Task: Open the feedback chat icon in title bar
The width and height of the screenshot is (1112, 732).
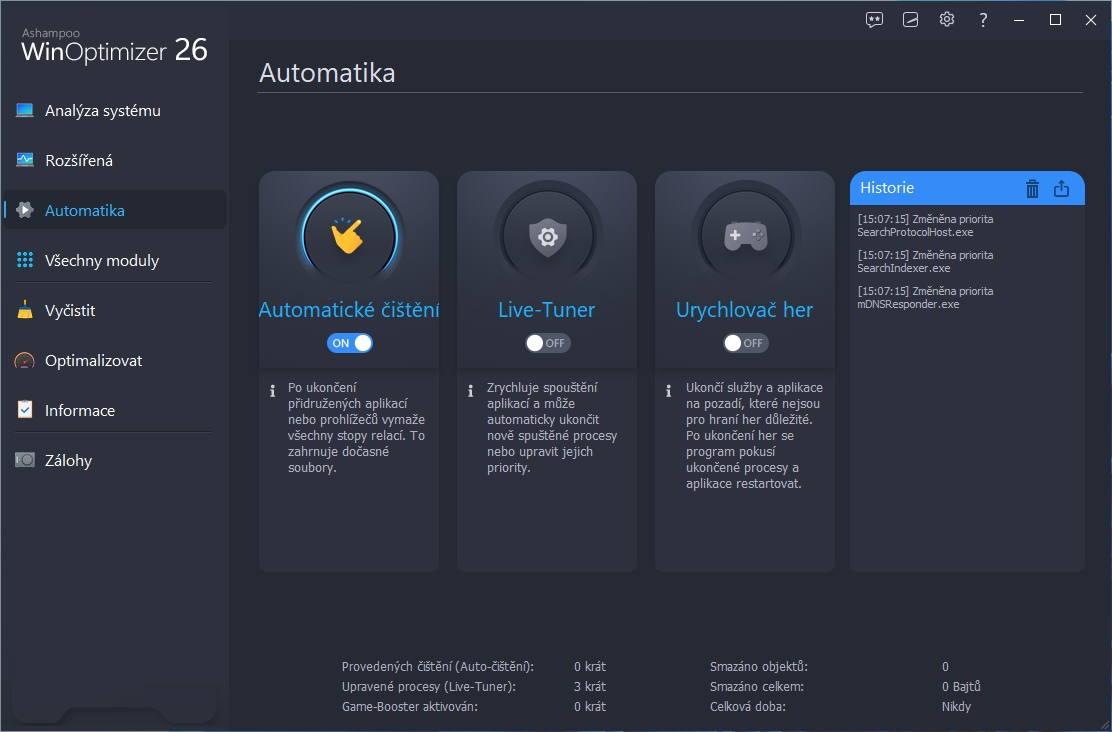Action: [x=874, y=20]
